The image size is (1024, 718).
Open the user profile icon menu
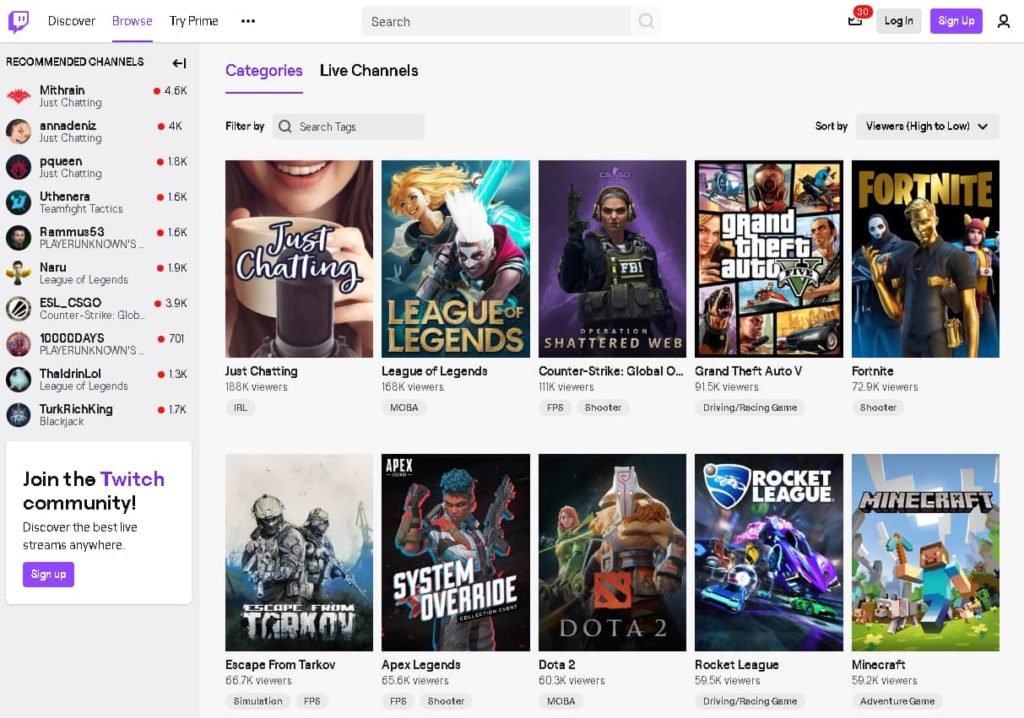(x=1003, y=21)
